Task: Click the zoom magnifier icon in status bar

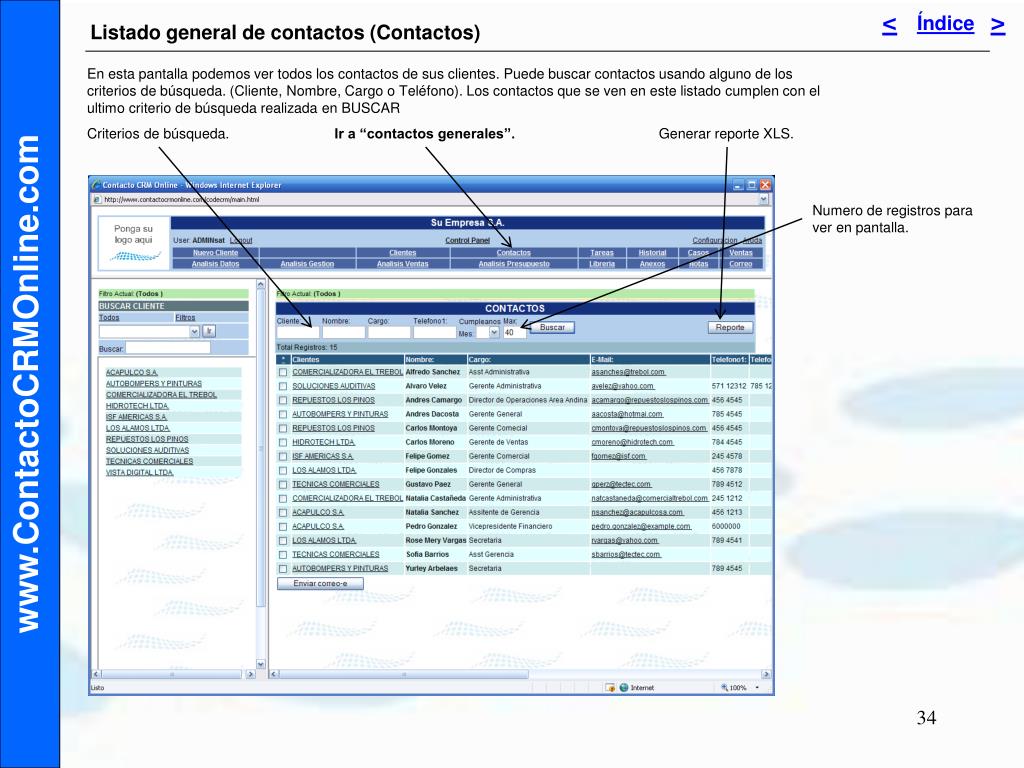Action: point(724,688)
